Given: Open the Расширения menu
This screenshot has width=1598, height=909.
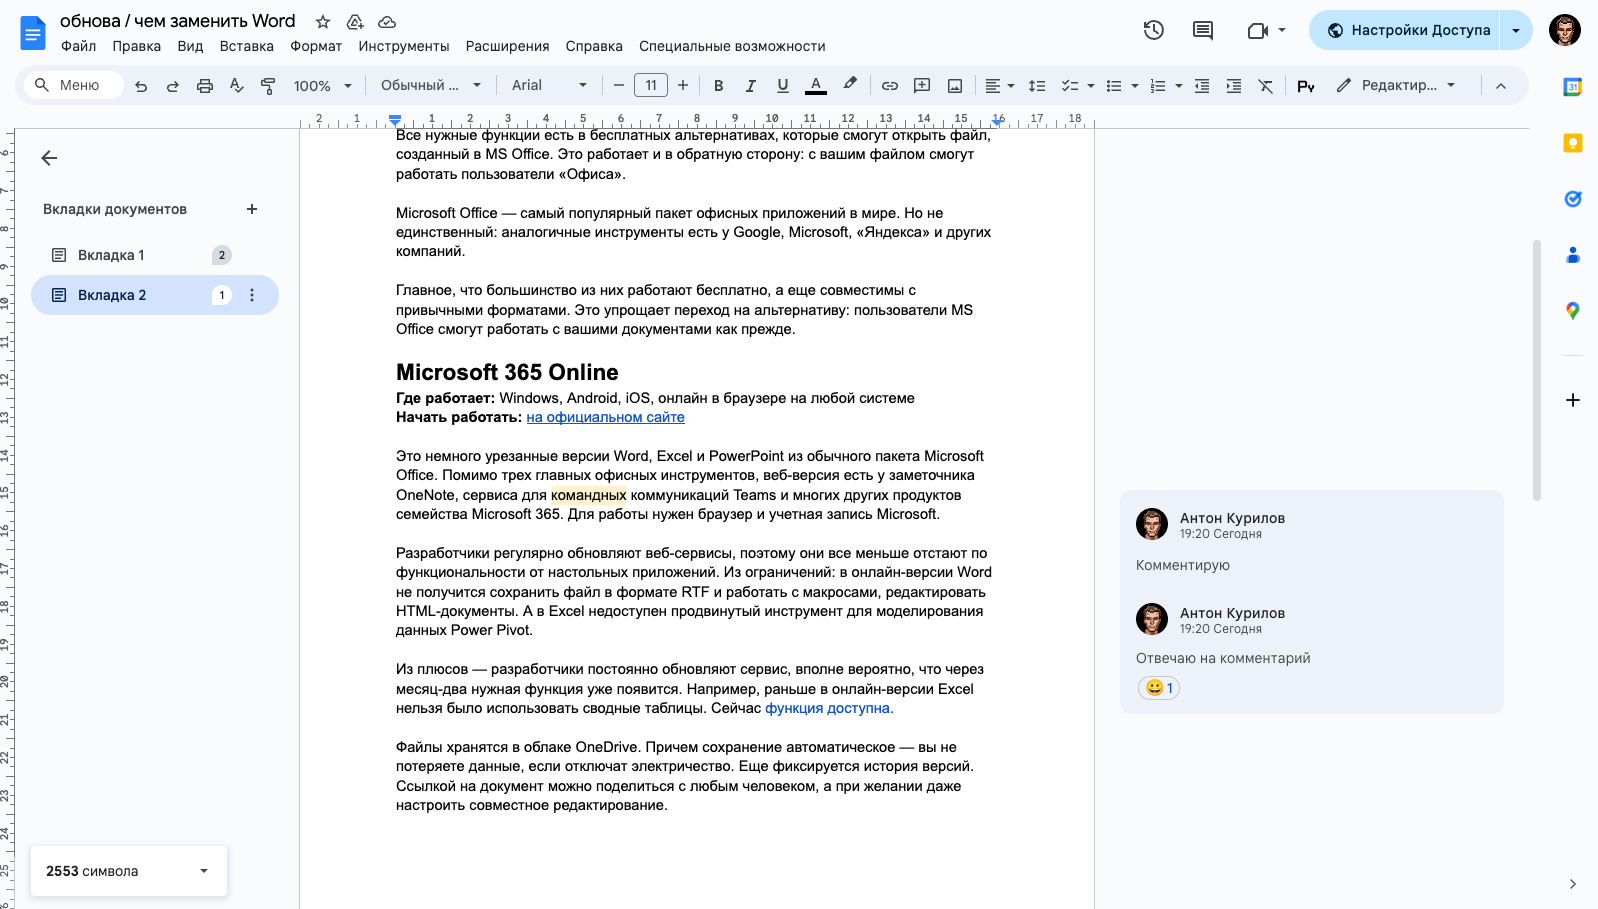Looking at the screenshot, I should point(508,46).
